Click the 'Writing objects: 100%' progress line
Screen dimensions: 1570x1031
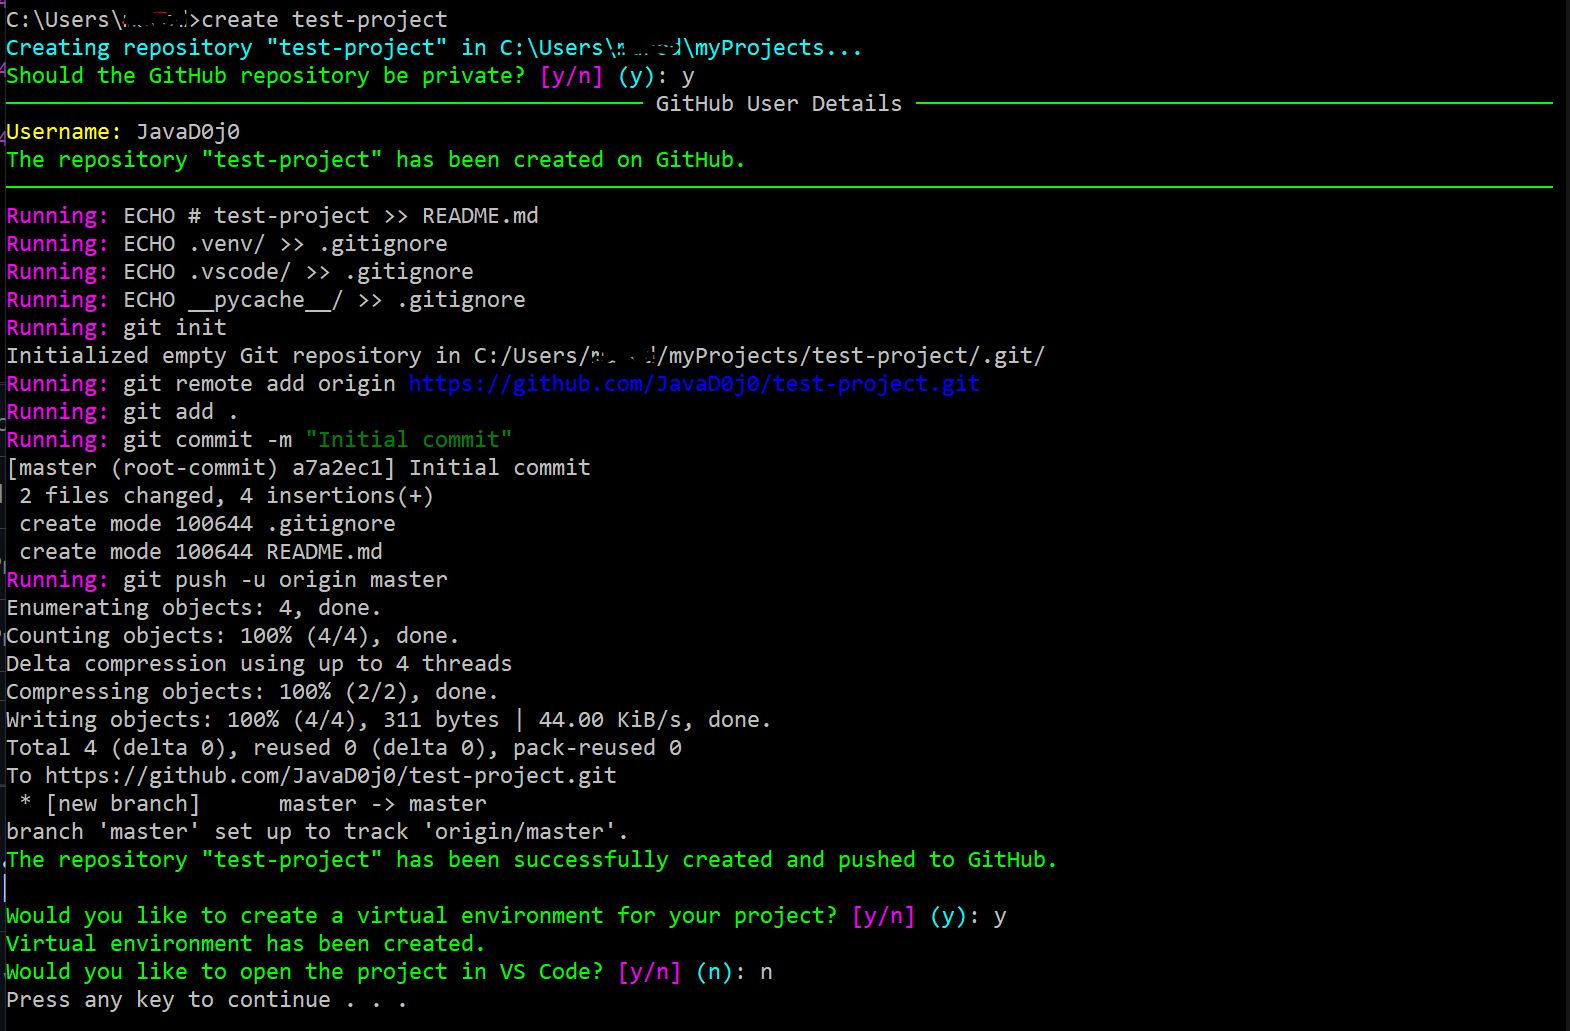pyautogui.click(x=388, y=720)
